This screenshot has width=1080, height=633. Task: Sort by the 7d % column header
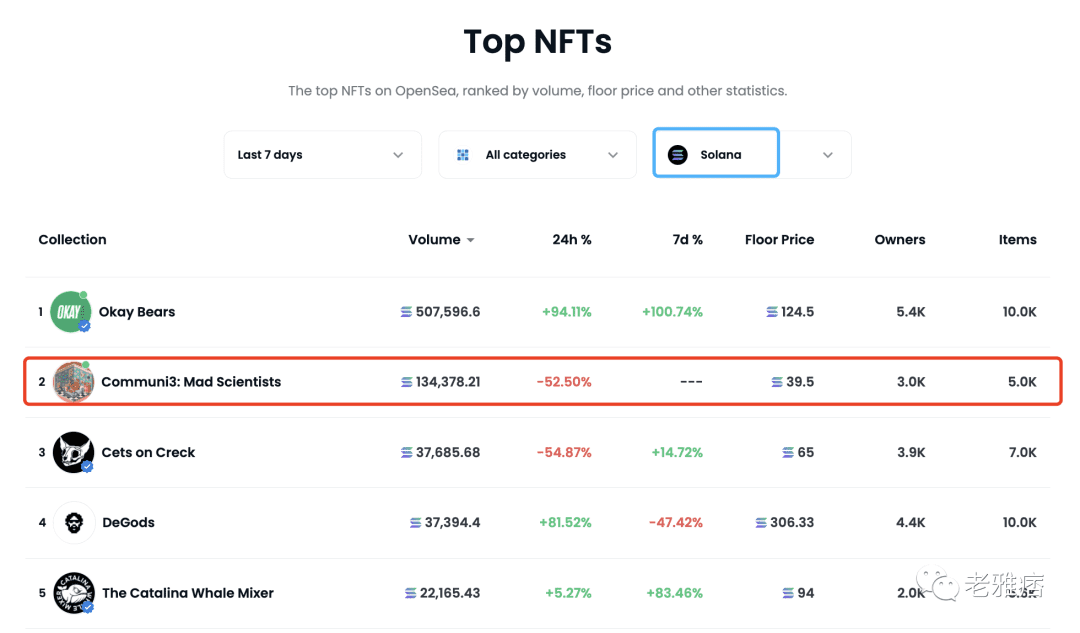point(687,240)
